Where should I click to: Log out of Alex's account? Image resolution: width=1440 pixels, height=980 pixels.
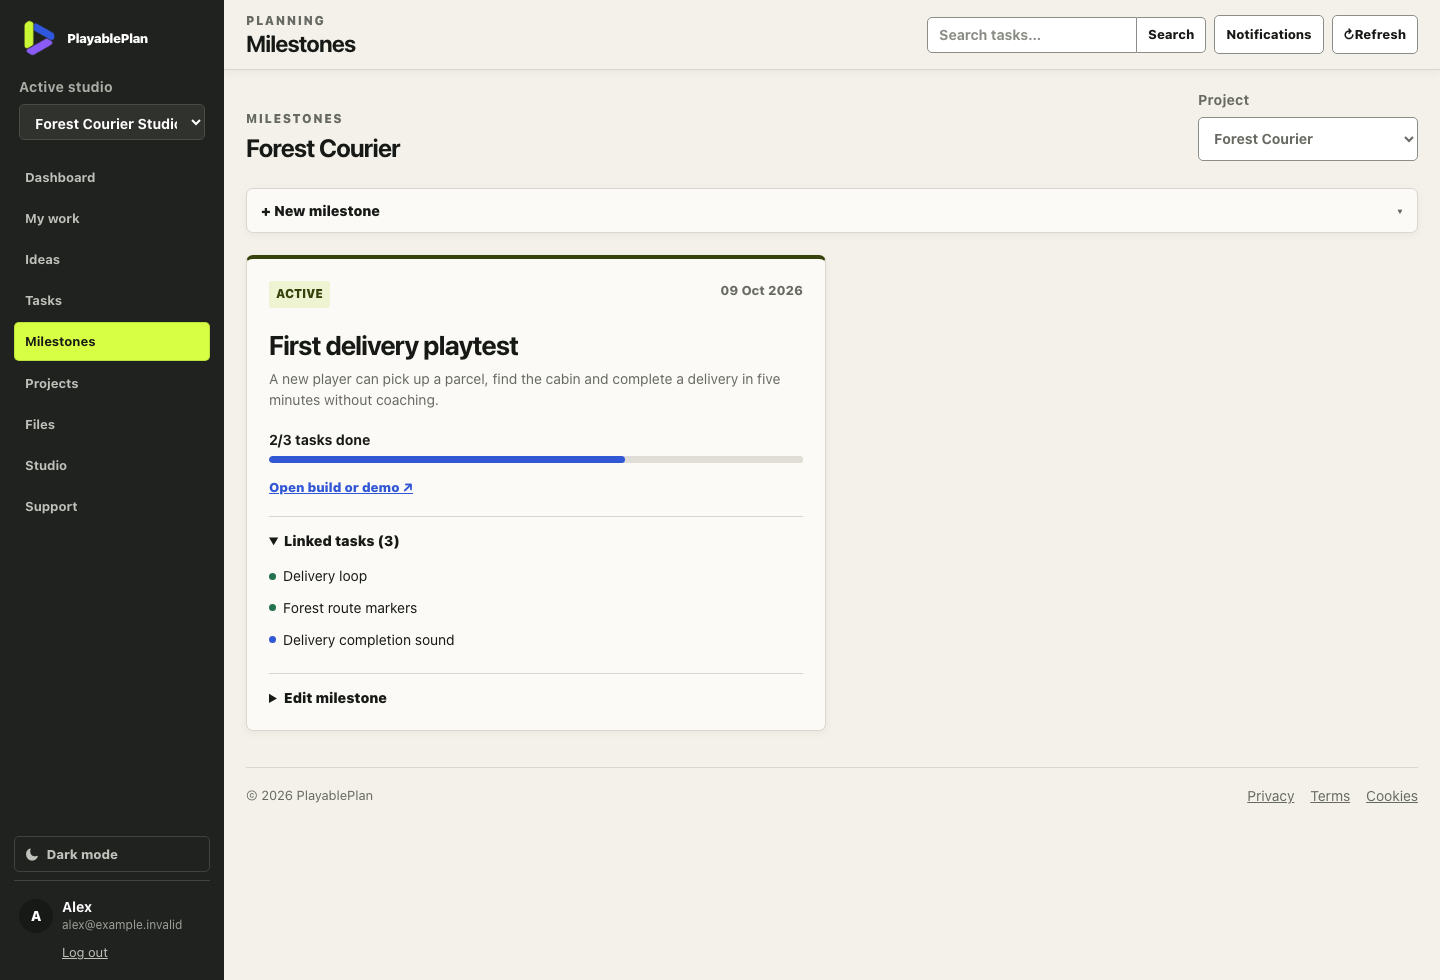point(85,952)
